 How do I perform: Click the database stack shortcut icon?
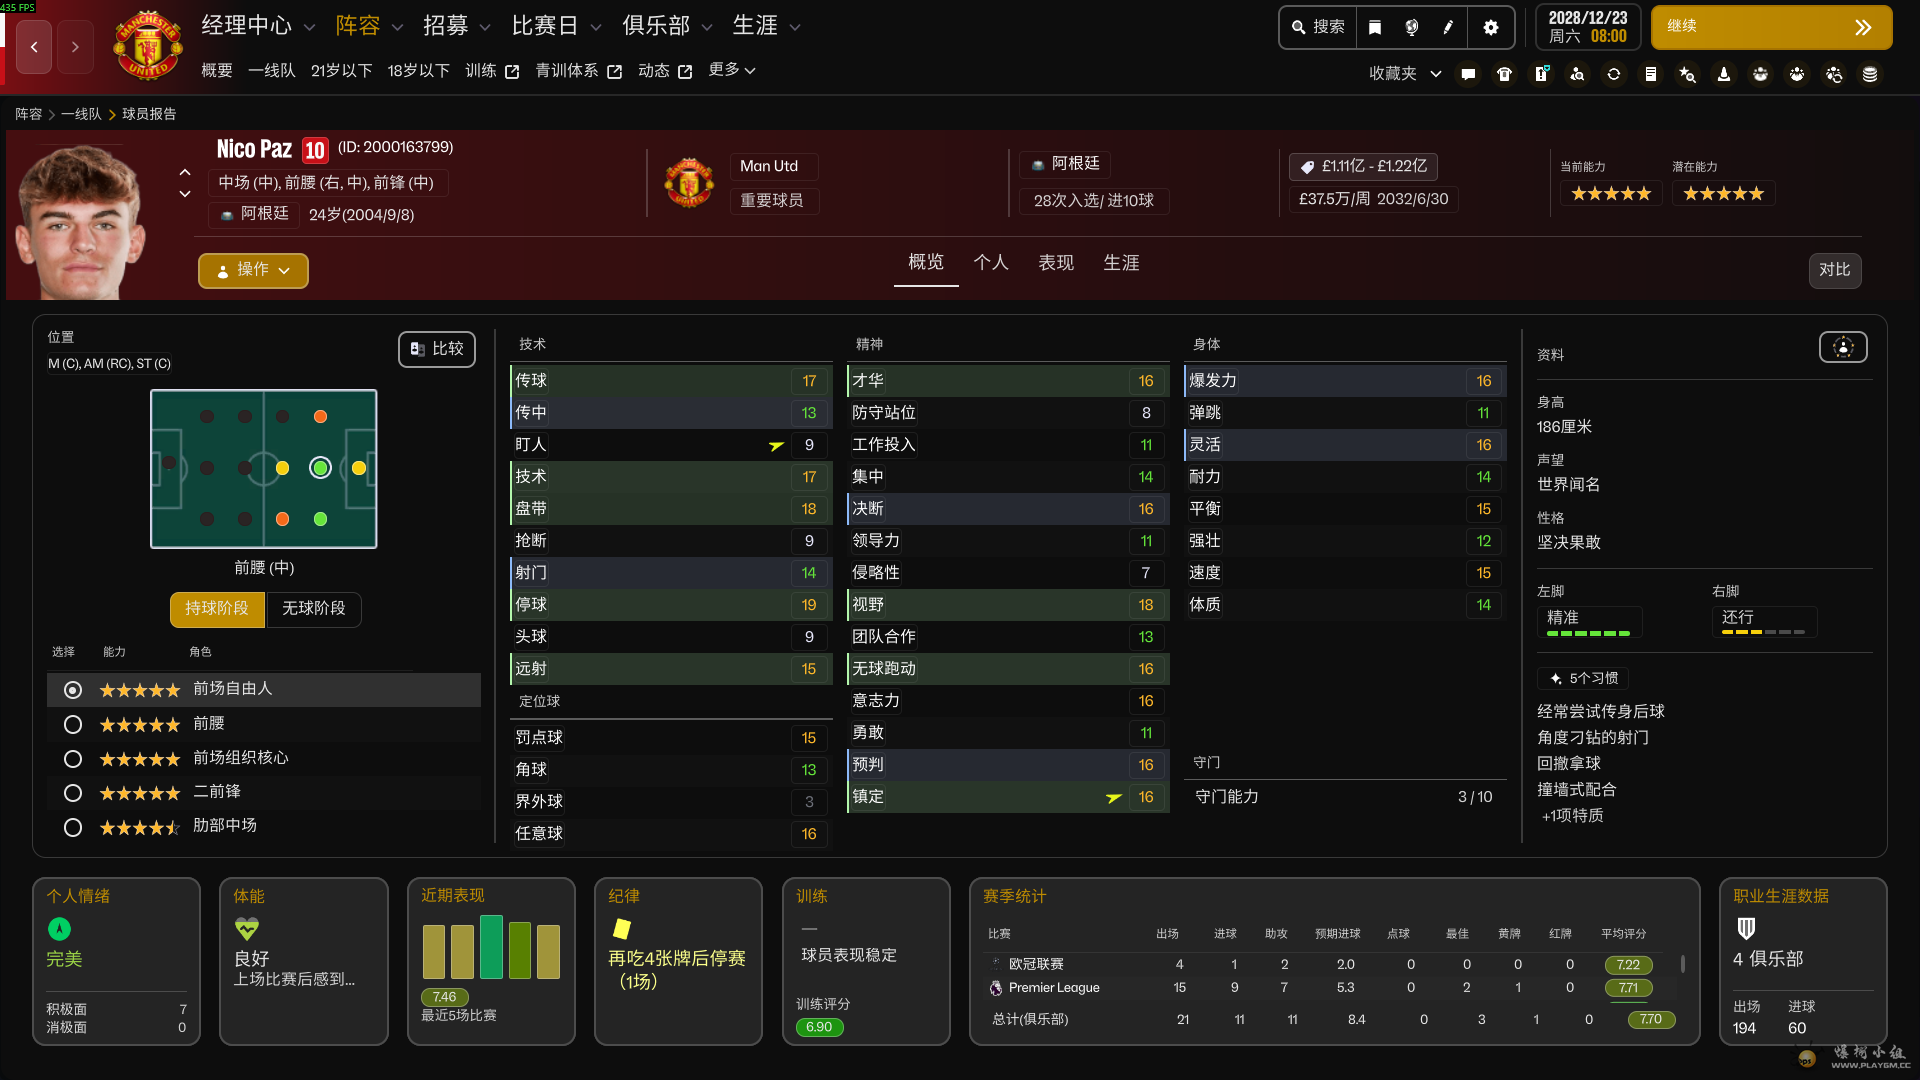point(1869,74)
